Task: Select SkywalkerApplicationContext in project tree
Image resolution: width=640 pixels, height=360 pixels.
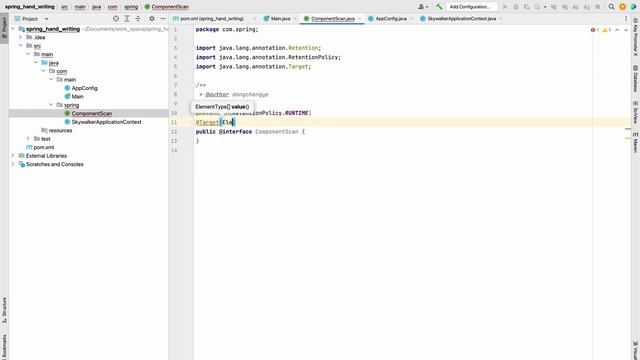Action: point(107,122)
